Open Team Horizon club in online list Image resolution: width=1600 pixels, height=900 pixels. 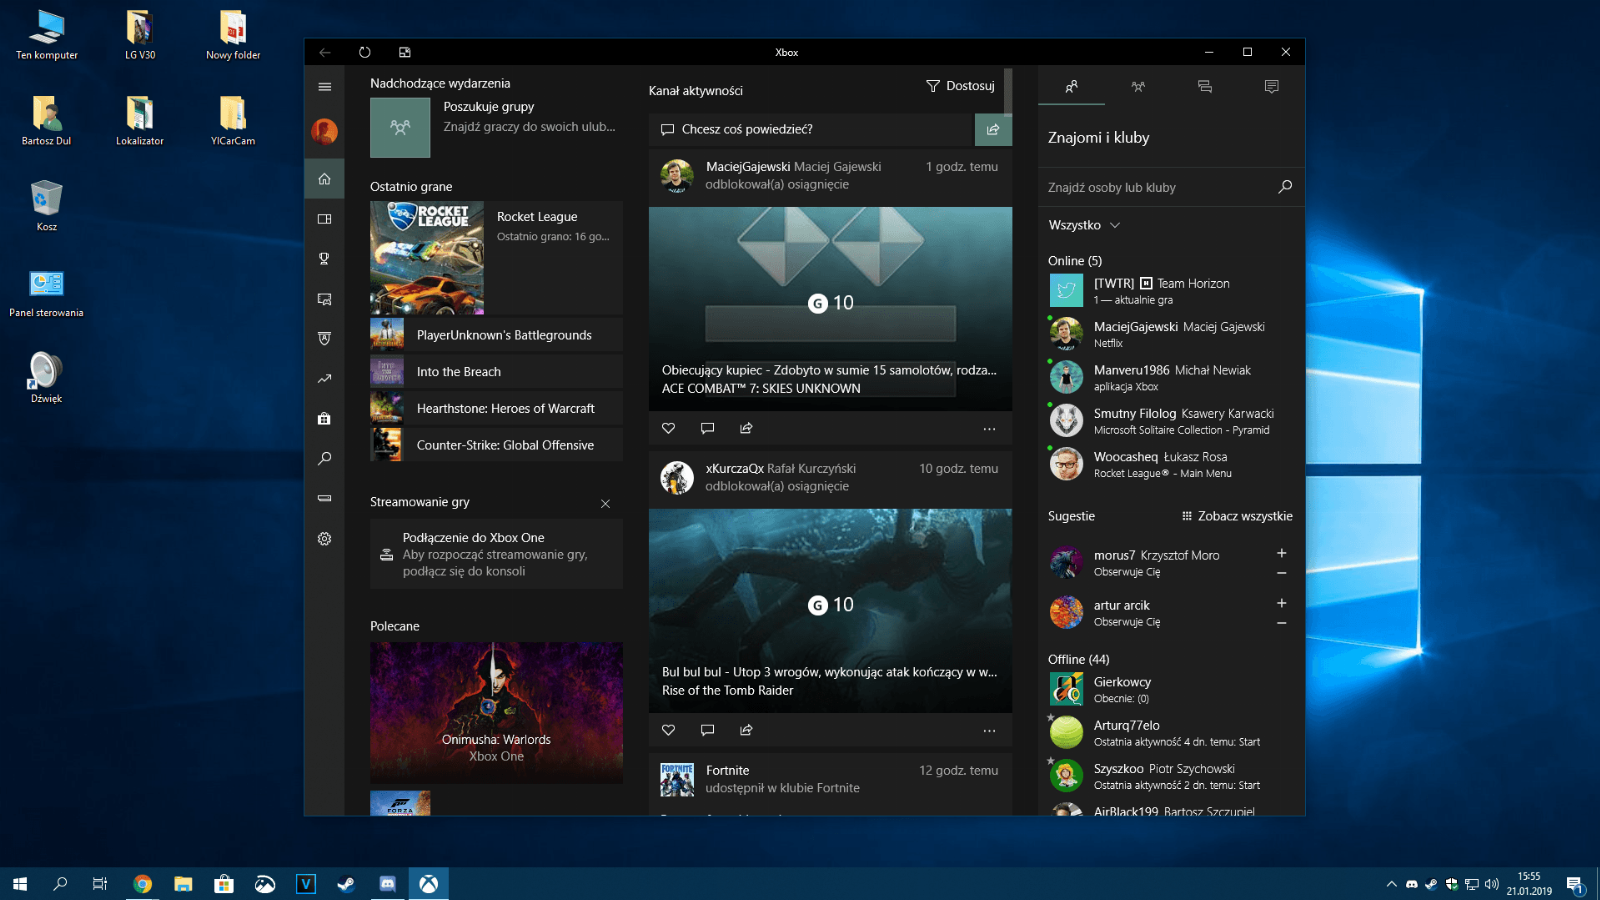click(1170, 291)
